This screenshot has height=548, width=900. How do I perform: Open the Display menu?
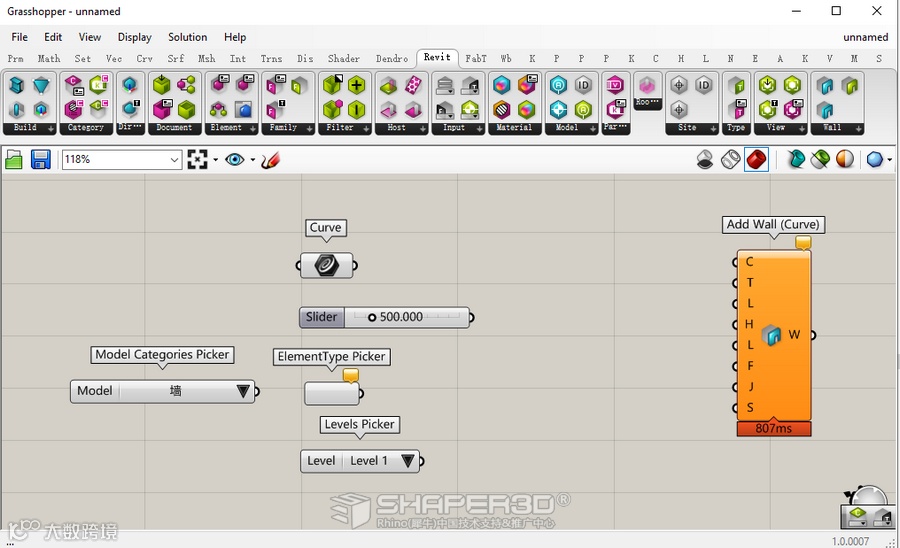pos(134,37)
